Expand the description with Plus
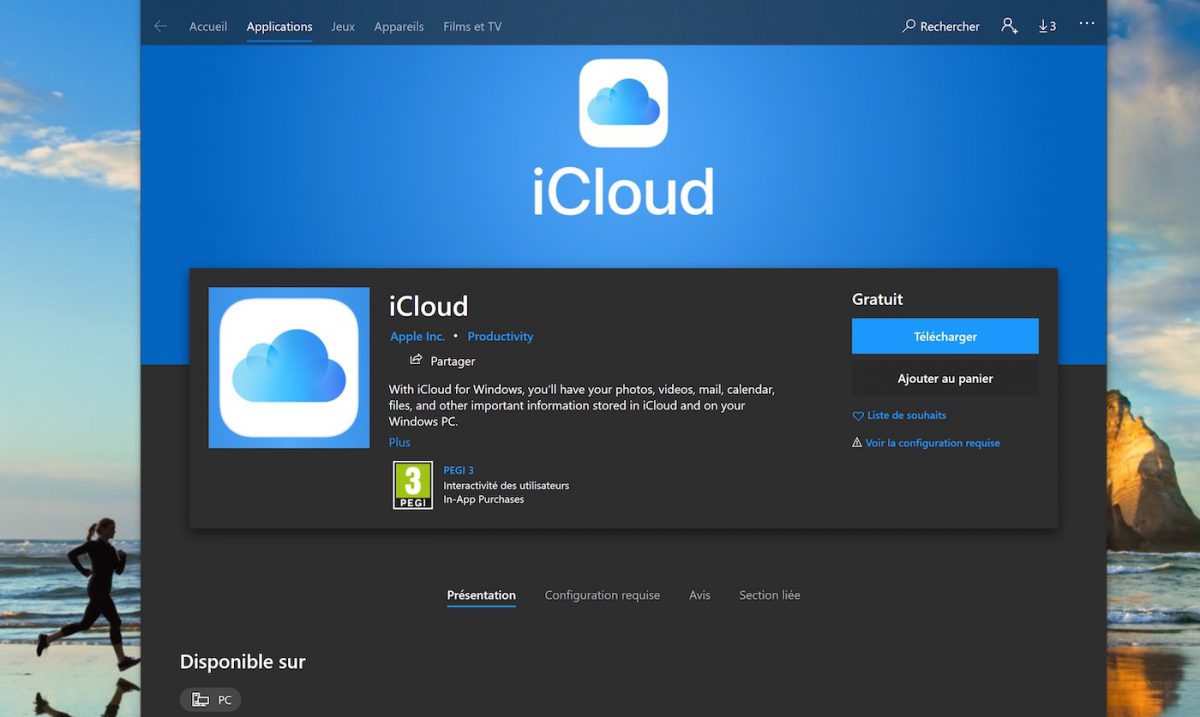Viewport: 1200px width, 717px height. click(x=399, y=442)
